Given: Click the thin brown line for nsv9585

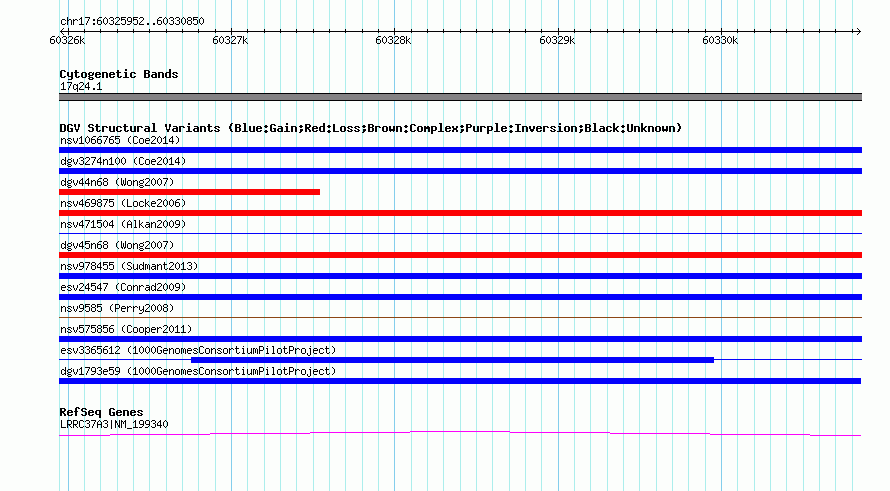Looking at the screenshot, I should [x=460, y=317].
